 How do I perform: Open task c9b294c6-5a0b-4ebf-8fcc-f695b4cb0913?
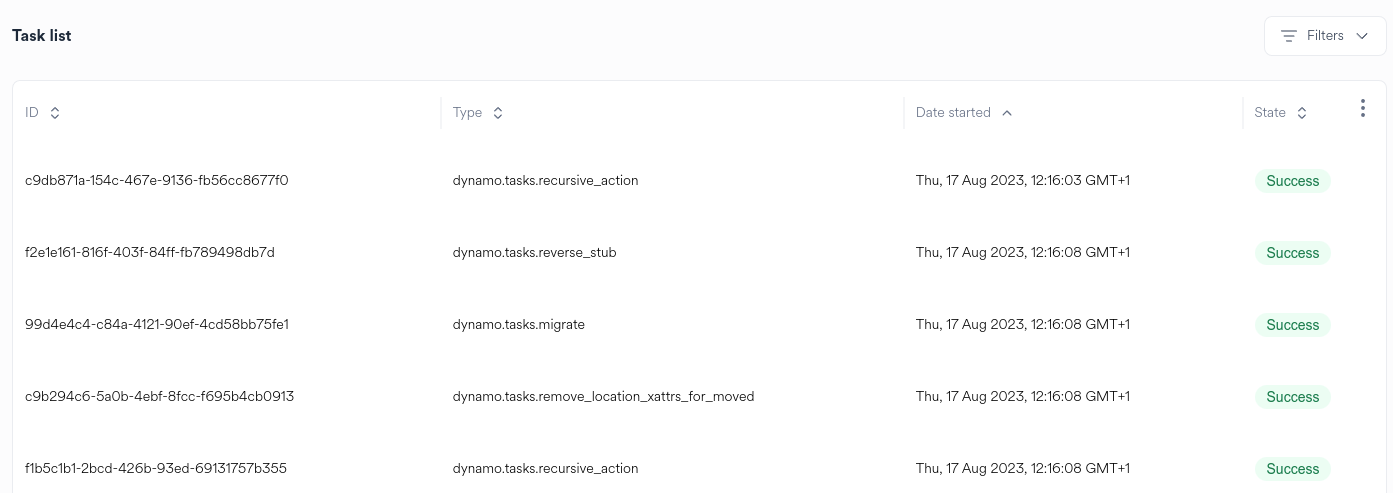(159, 397)
